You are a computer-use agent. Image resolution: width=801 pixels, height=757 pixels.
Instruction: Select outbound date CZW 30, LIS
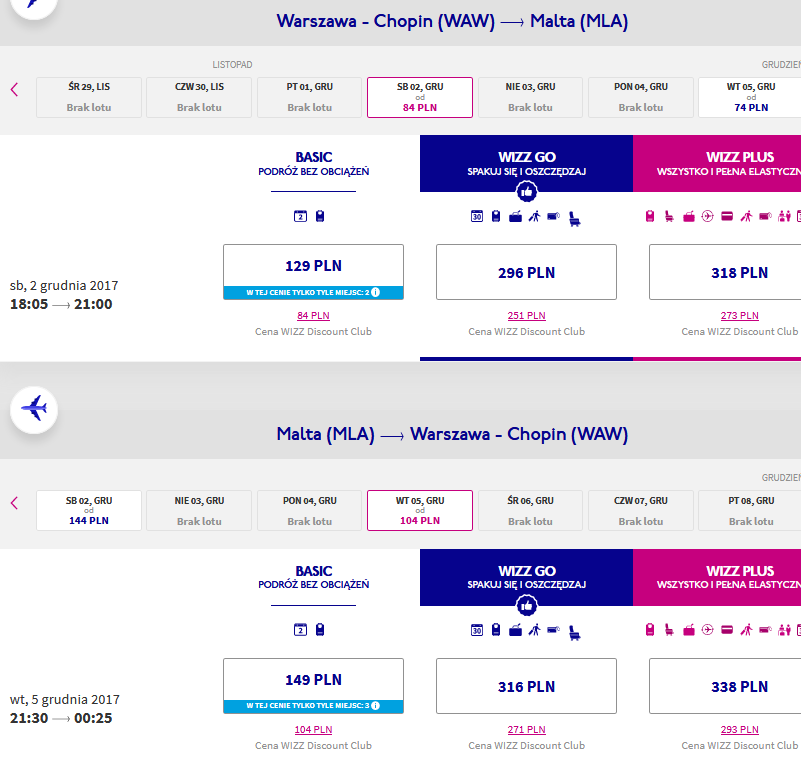point(199,97)
